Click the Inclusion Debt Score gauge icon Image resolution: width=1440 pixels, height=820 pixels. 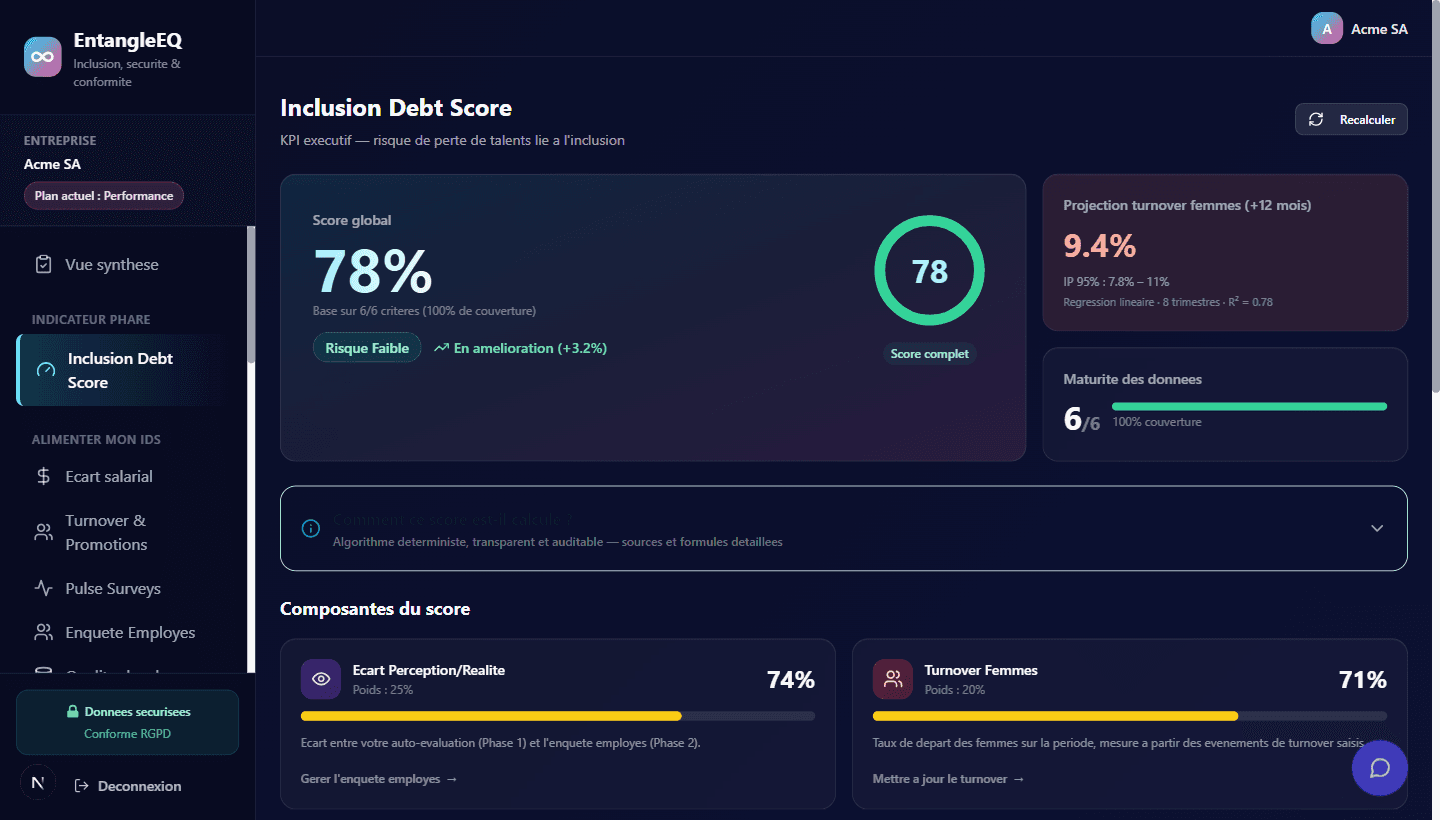point(45,370)
